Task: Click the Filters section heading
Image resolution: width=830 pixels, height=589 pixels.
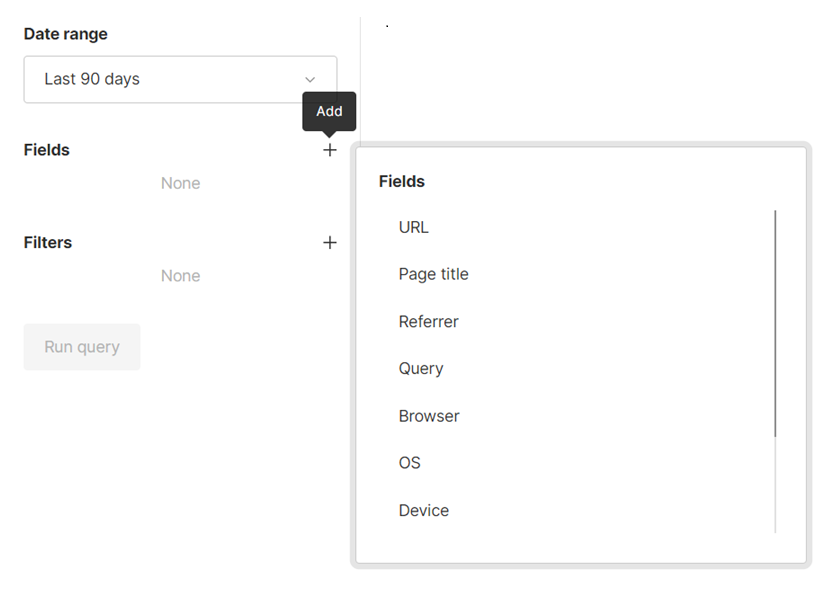Action: [48, 243]
